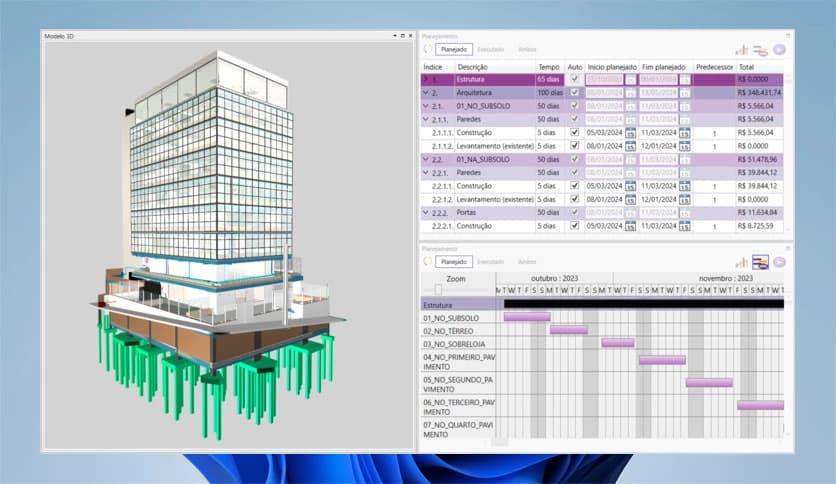Switch to Gantt view icon in upper Planejamento panel

(760, 50)
